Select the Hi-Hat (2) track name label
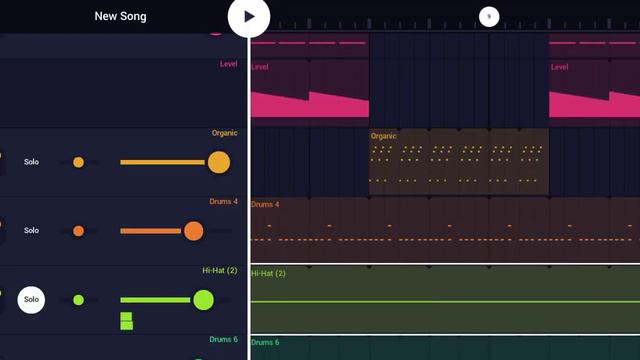640x360 pixels. (x=220, y=271)
